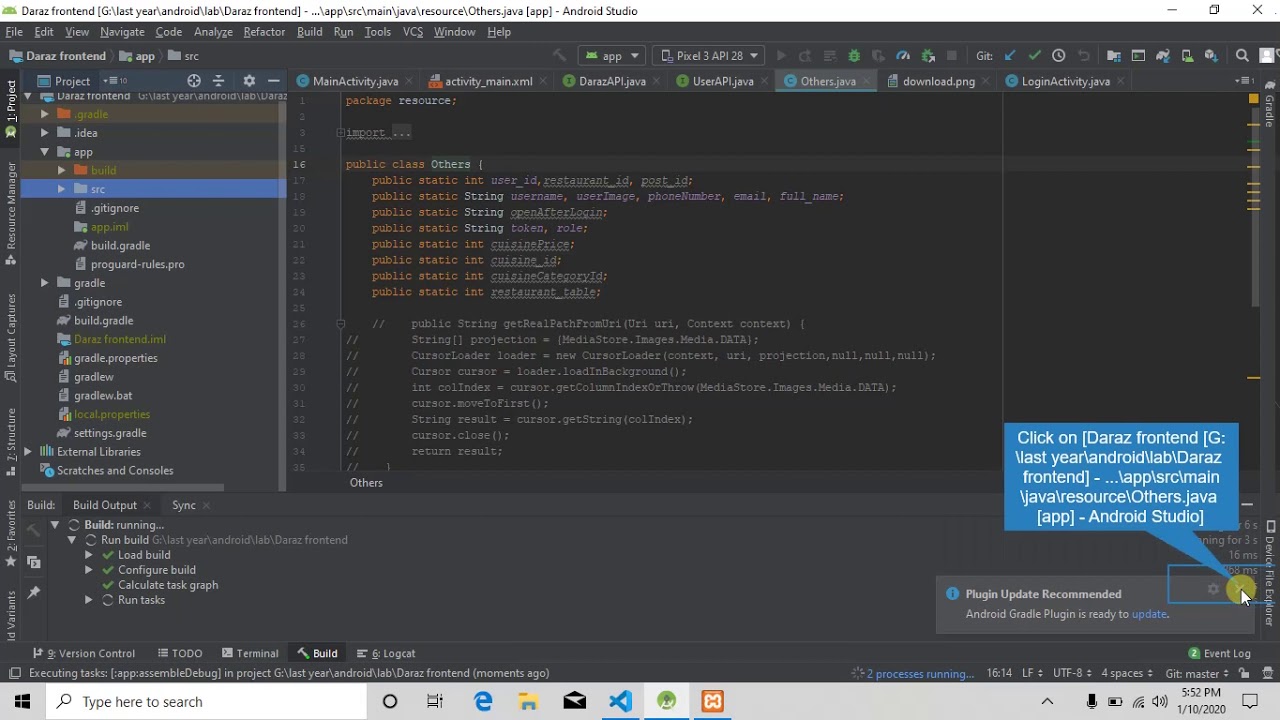Viewport: 1280px width, 720px height.
Task: Switch to the MainActivity.java tab
Action: coord(355,81)
